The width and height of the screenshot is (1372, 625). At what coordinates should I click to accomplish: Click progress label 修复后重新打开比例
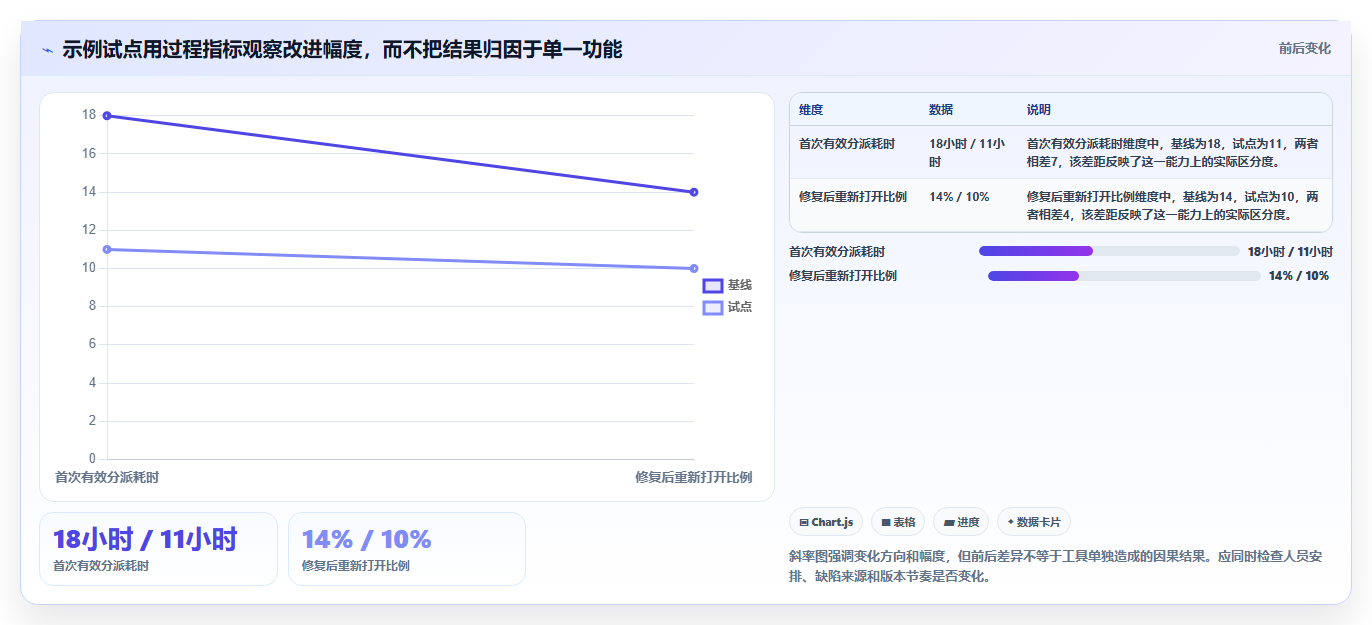[x=843, y=276]
